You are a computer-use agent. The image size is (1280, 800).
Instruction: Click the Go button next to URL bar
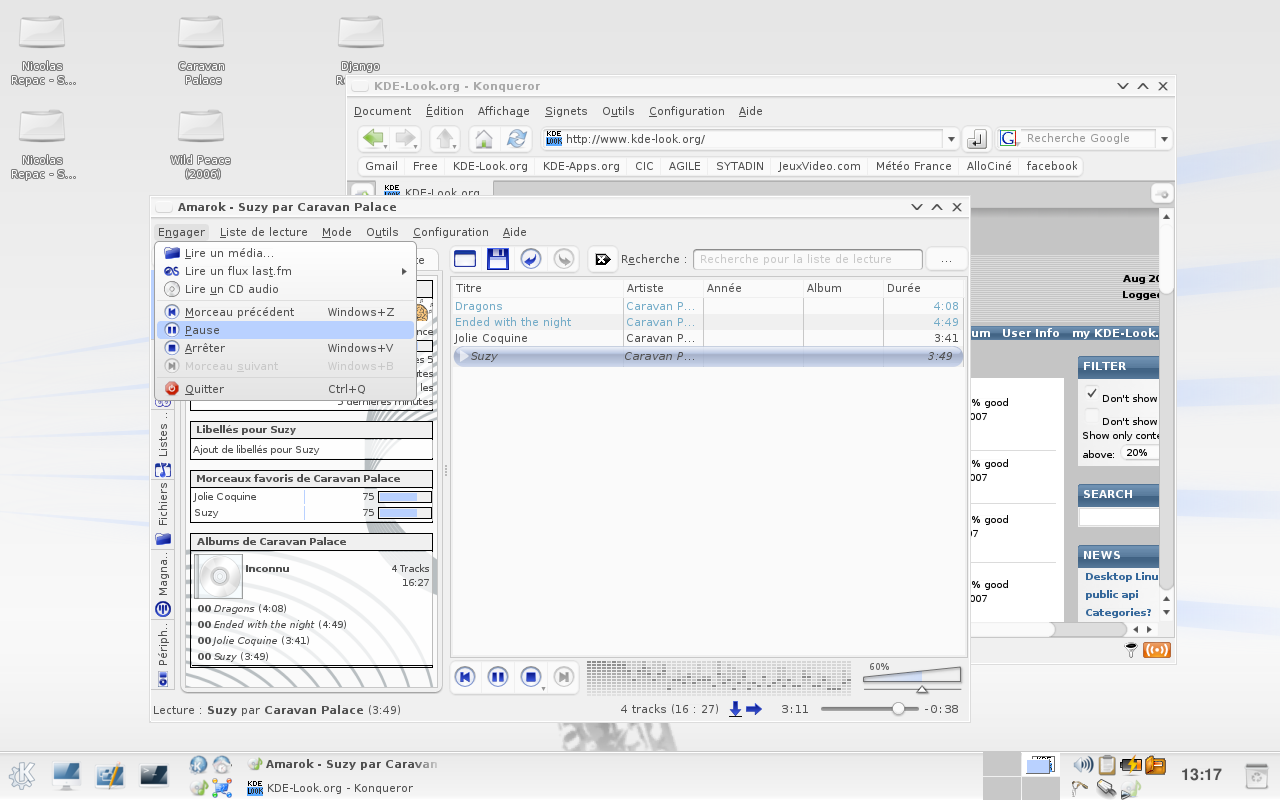(x=978, y=139)
